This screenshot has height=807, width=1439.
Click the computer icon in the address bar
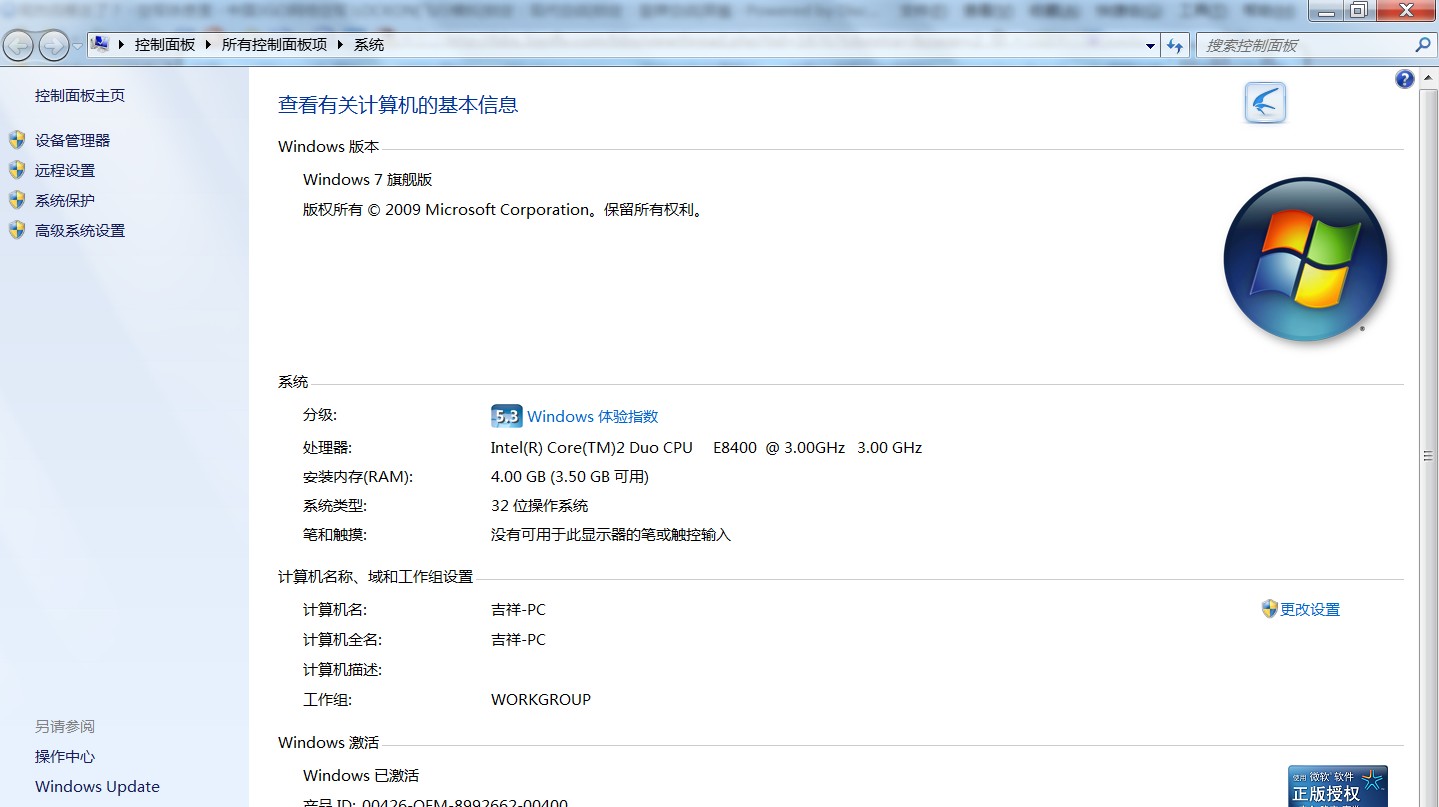click(x=100, y=44)
